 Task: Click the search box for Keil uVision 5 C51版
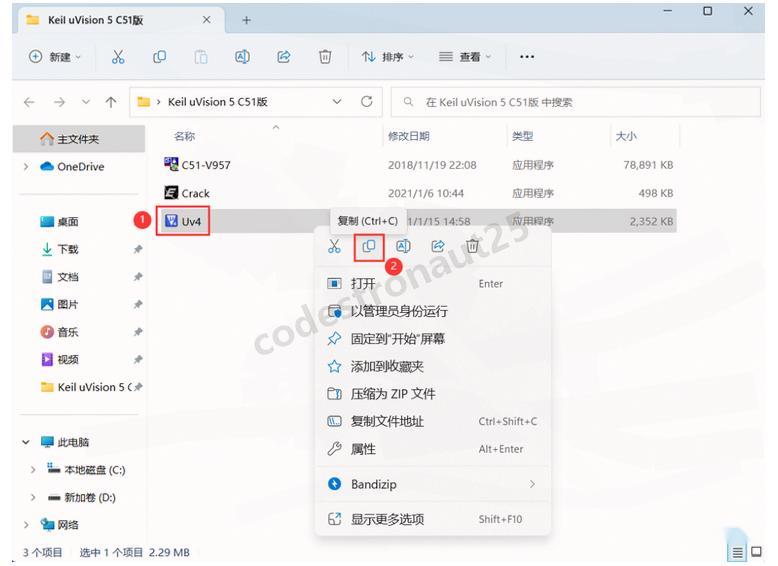576,102
